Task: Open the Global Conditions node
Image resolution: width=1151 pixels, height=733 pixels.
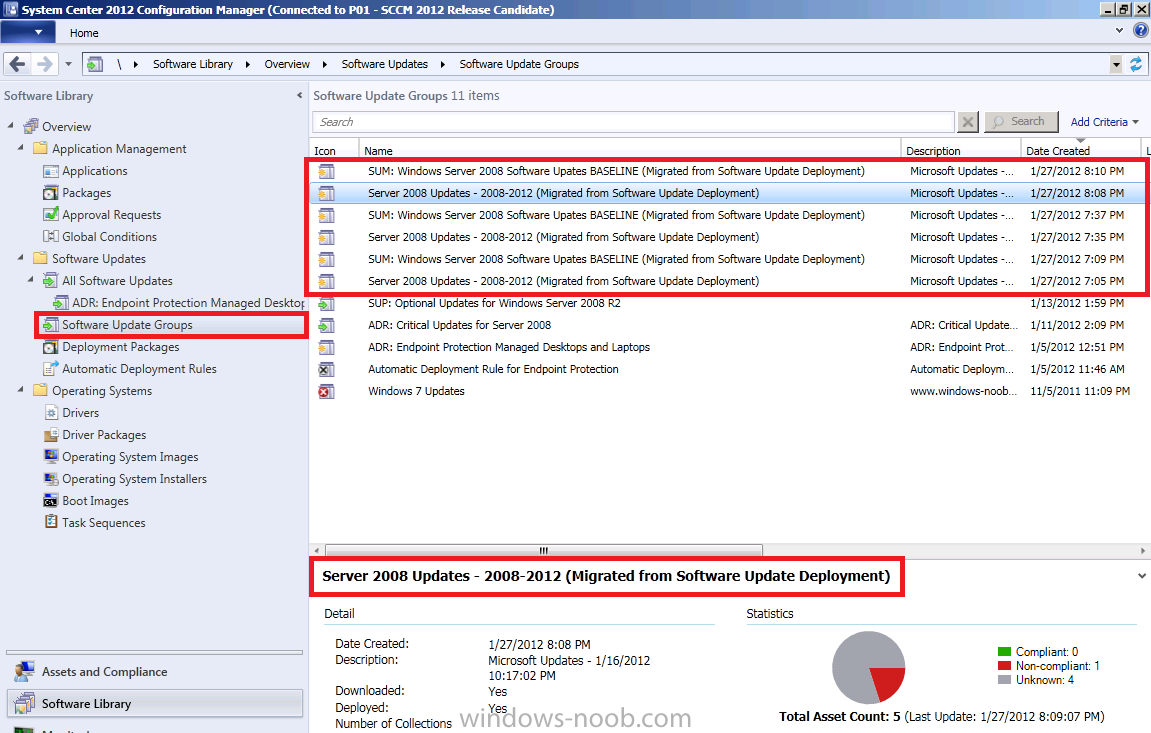Action: click(109, 237)
